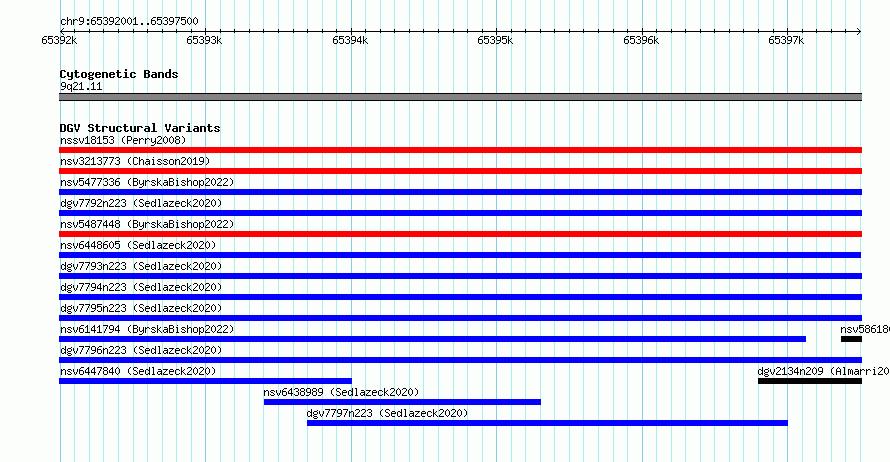The height and width of the screenshot is (462, 890).
Task: Open variant label nsv5487448 (ByrskaBishop2022)
Action: point(147,224)
